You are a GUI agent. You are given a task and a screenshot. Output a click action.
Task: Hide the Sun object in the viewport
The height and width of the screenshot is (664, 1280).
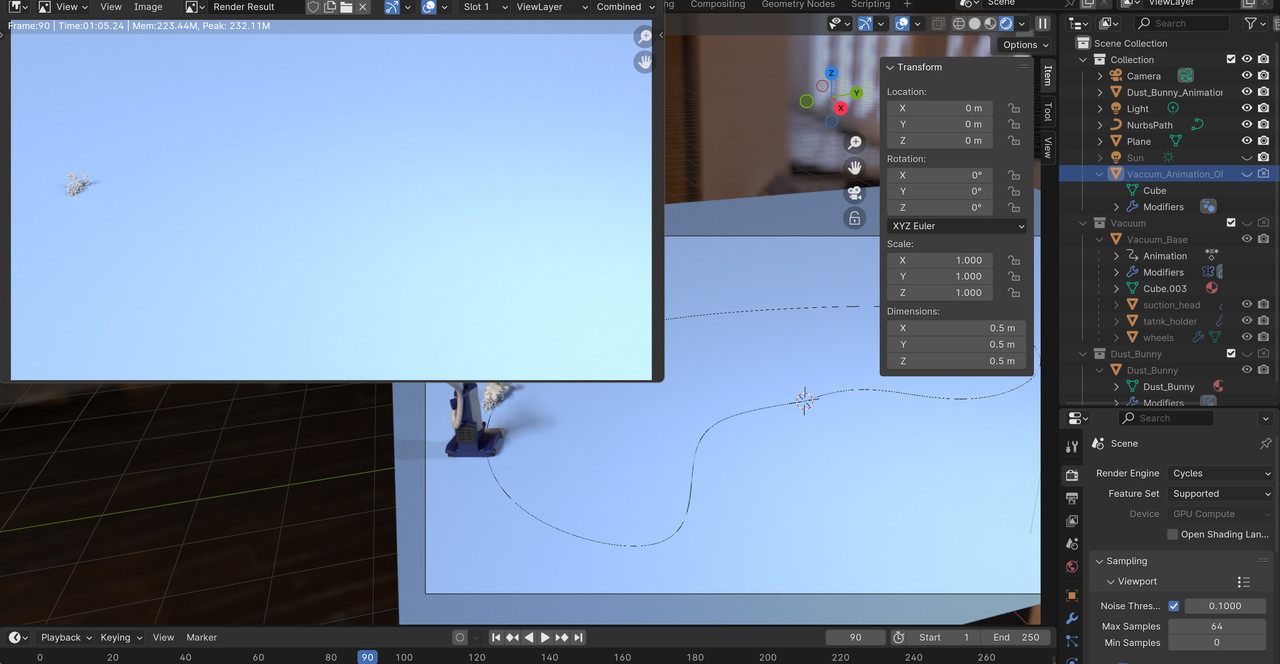1246,157
